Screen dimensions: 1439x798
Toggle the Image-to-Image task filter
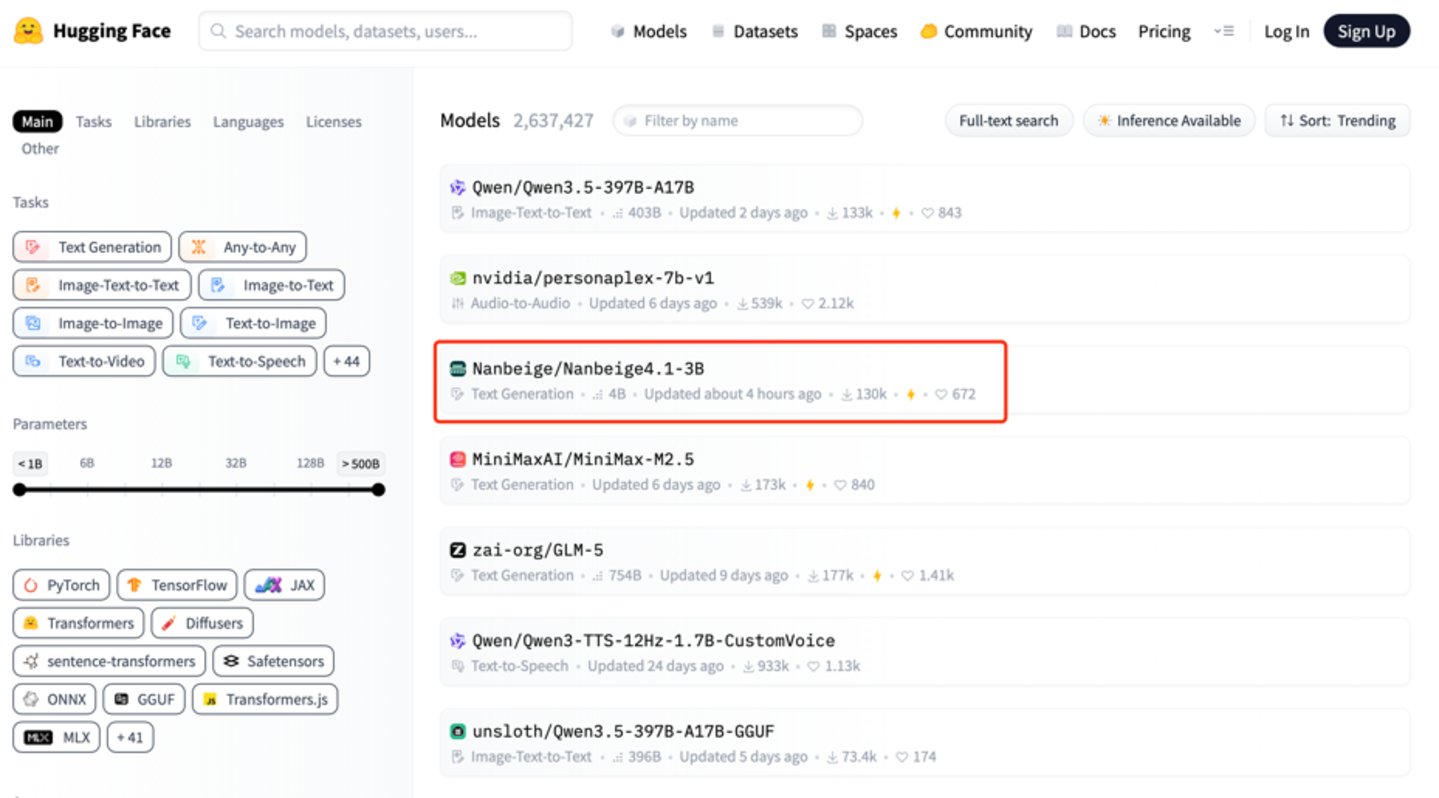click(x=93, y=323)
